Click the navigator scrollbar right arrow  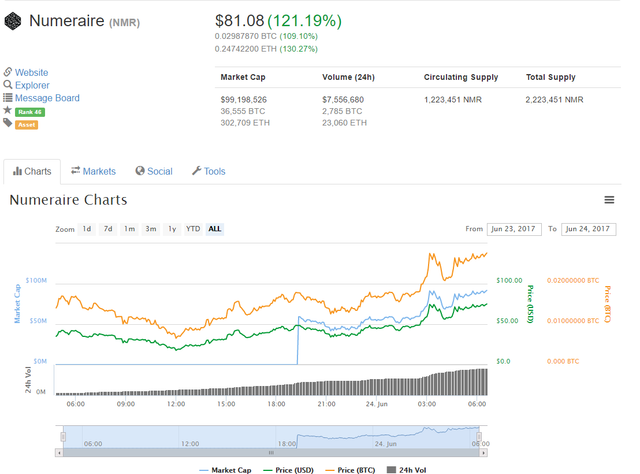(x=484, y=453)
